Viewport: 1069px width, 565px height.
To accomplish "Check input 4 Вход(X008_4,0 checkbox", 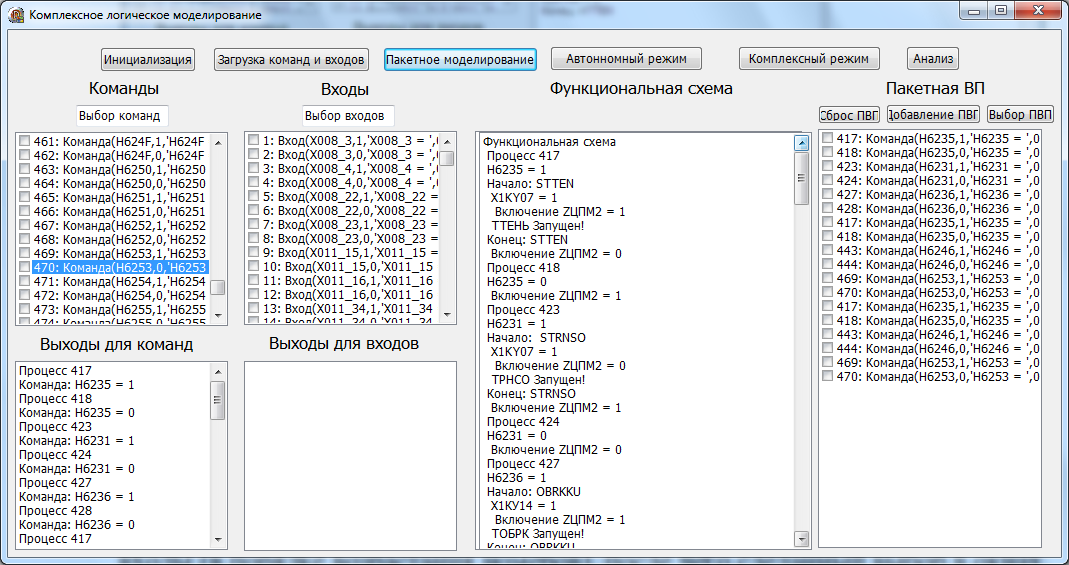I will click(254, 182).
